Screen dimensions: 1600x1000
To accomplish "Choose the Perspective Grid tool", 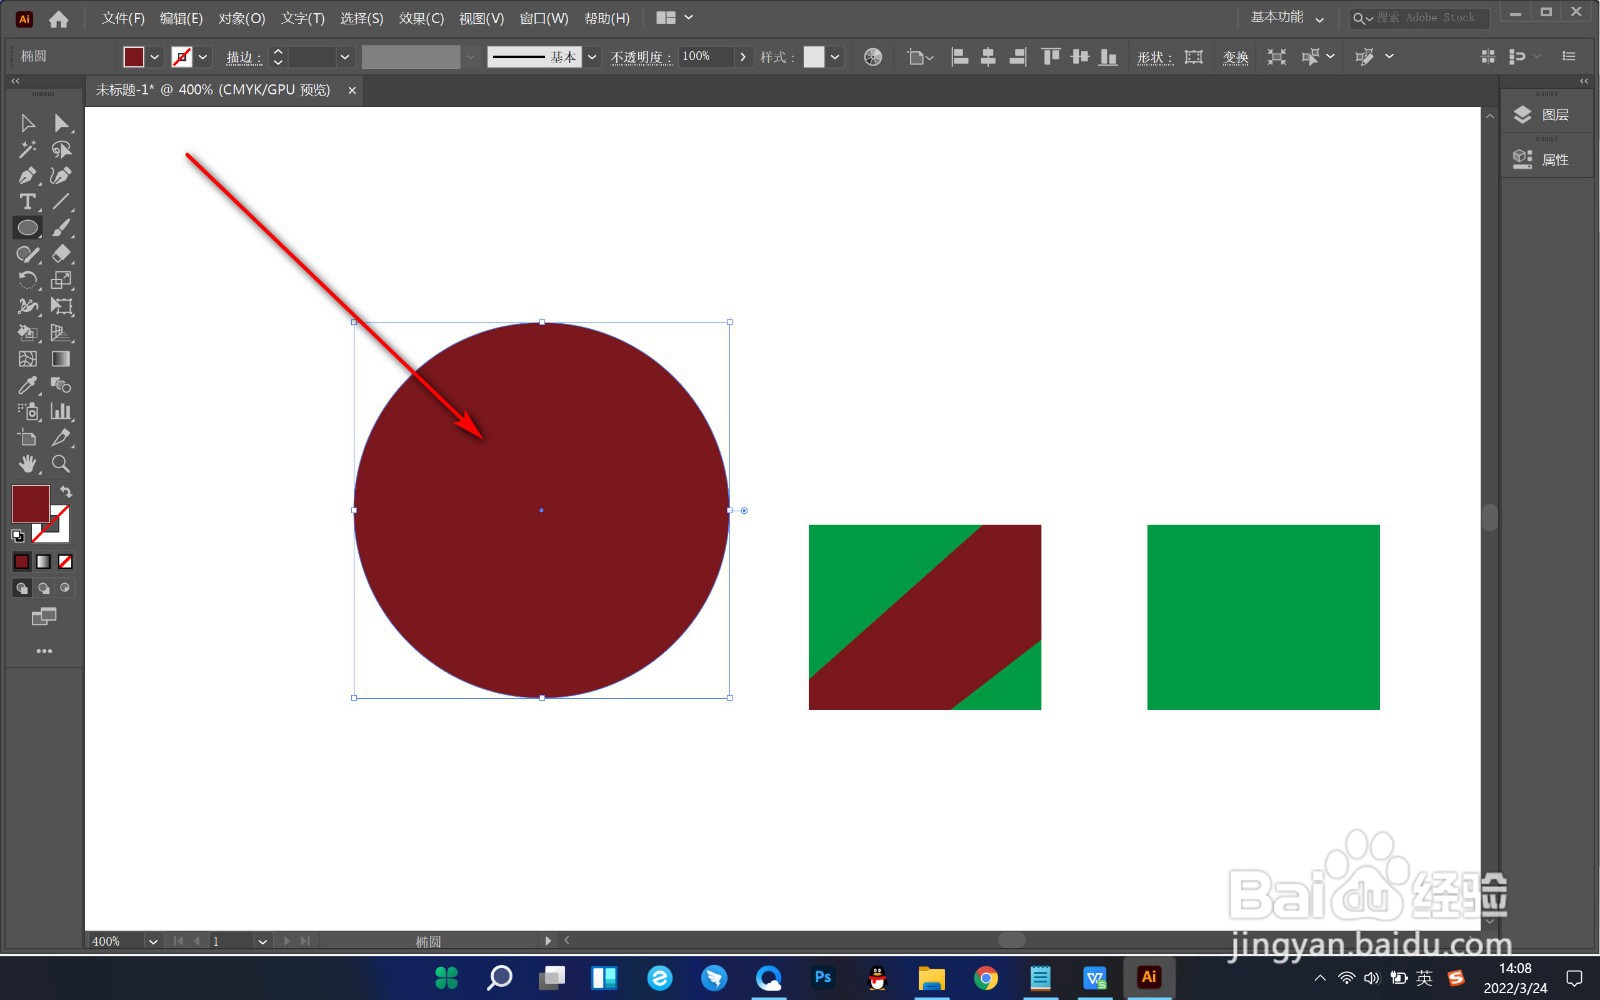I will point(62,333).
